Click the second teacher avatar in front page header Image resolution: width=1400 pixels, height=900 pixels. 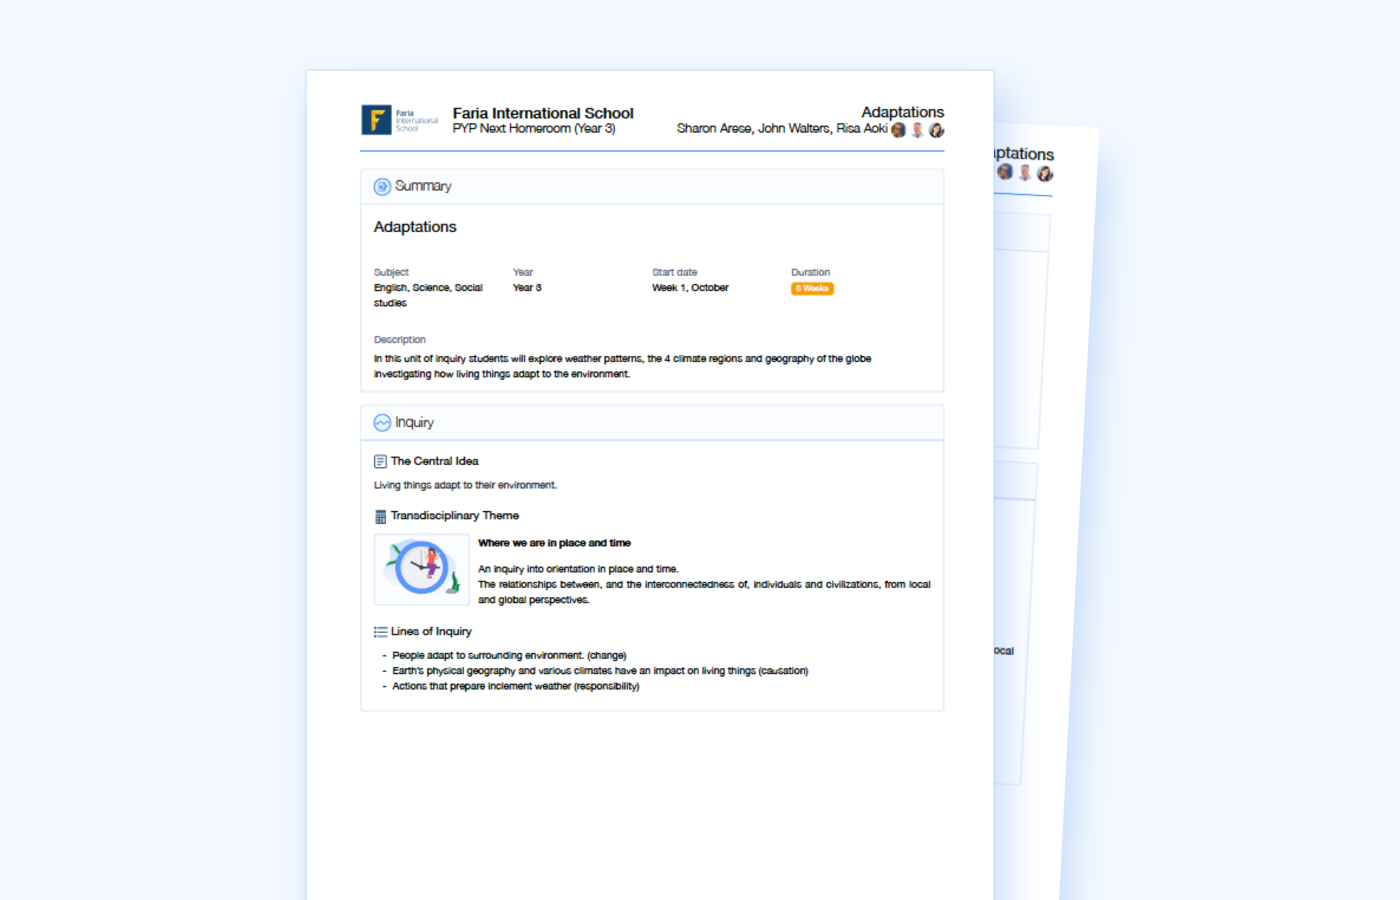[x=917, y=130]
